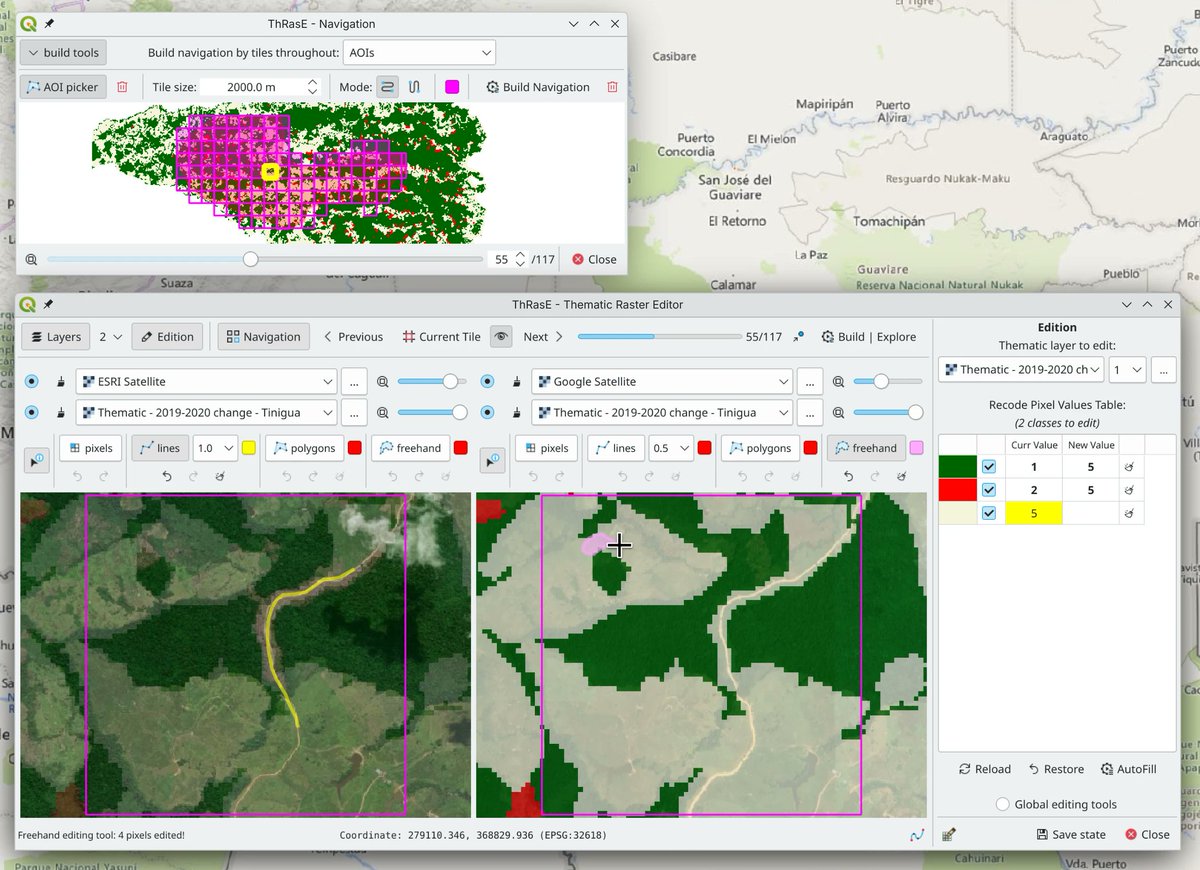The height and width of the screenshot is (870, 1200).
Task: Select the horizontal navigation mode icon
Action: click(x=387, y=87)
